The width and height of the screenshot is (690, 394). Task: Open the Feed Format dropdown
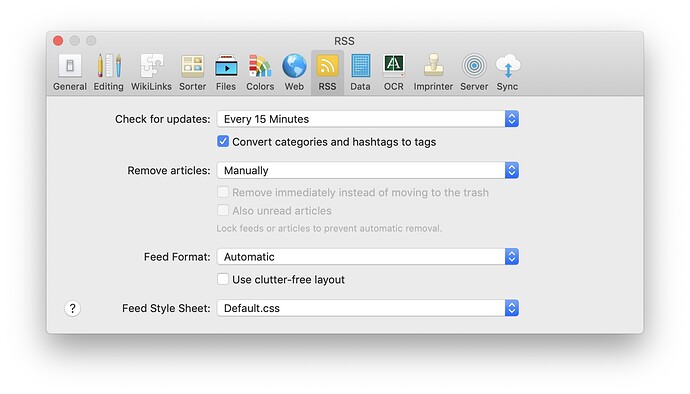(x=367, y=257)
